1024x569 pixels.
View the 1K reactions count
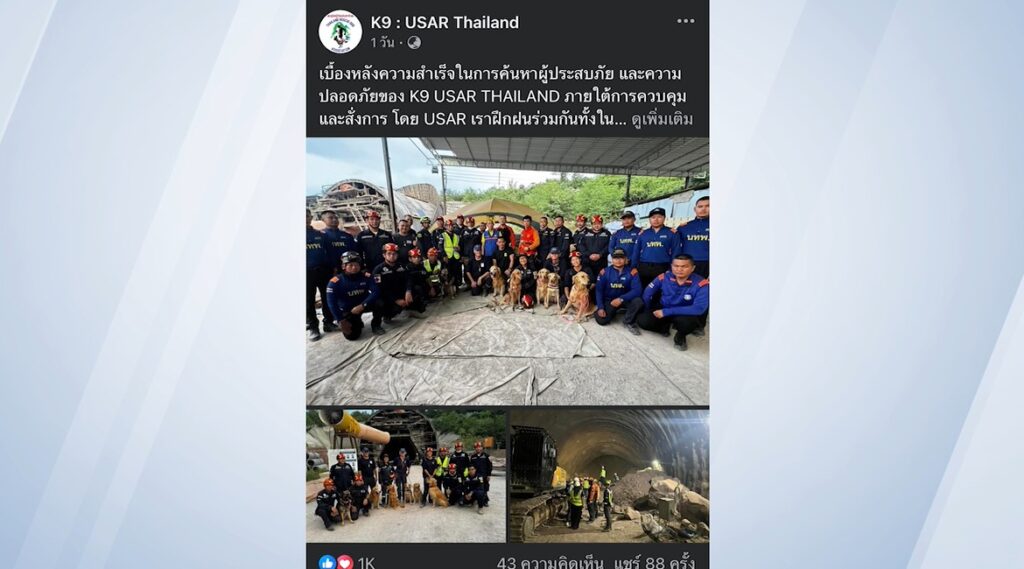tap(366, 563)
